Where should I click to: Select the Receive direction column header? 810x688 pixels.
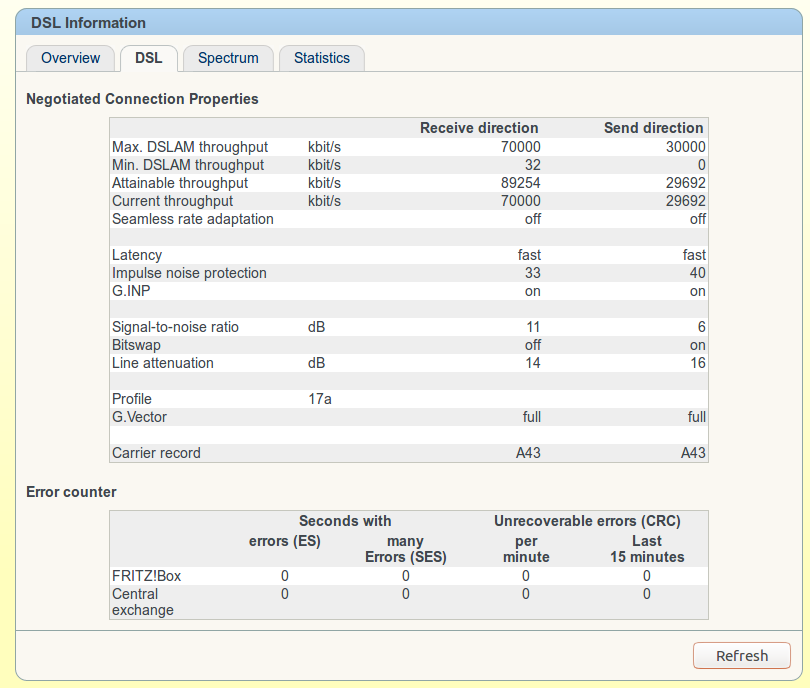pyautogui.click(x=479, y=128)
